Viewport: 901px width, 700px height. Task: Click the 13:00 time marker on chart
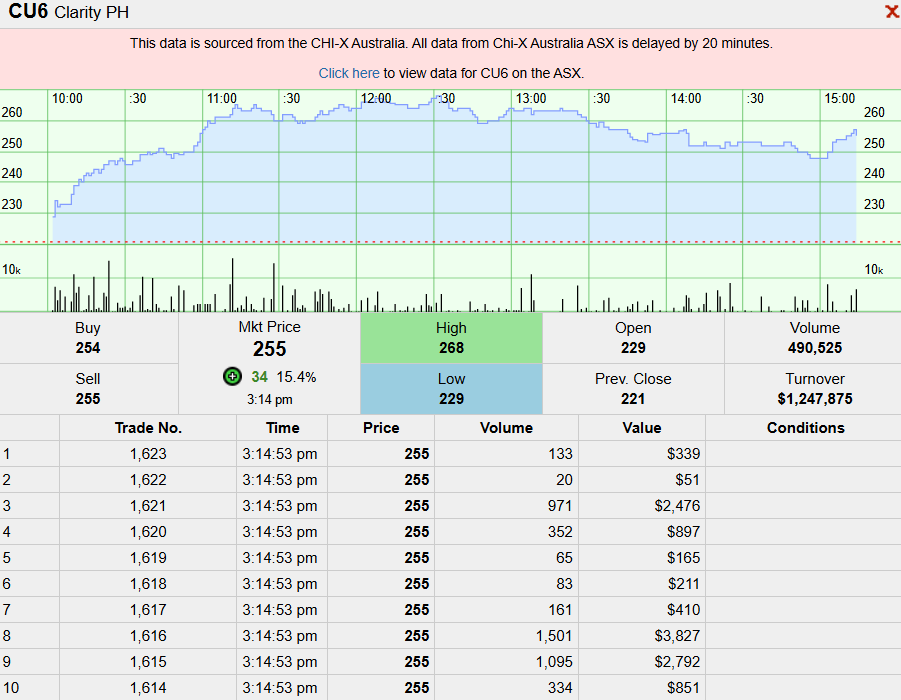[x=531, y=98]
